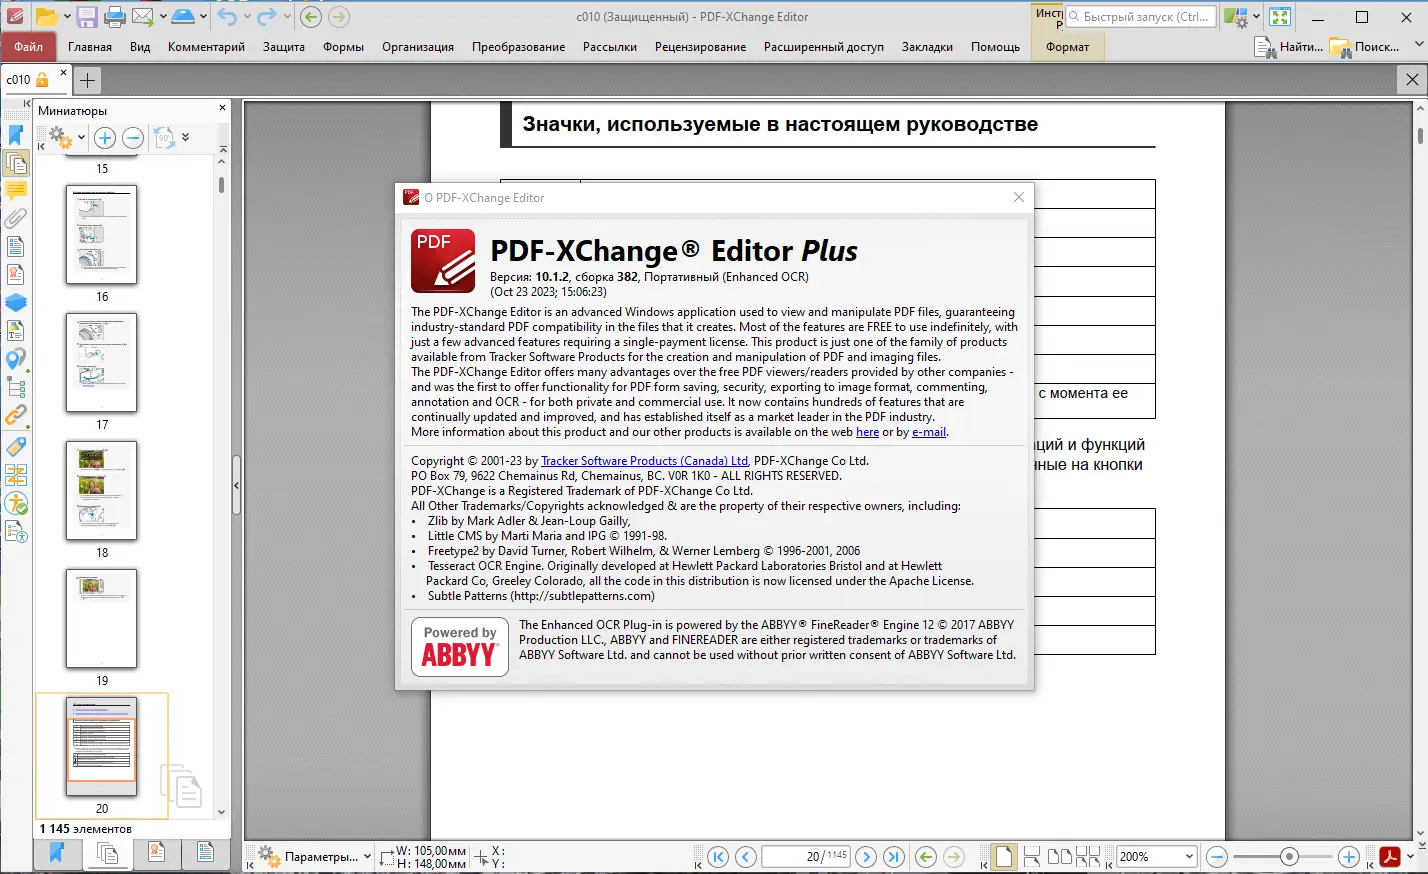Select the Attachments paperclip icon
1428x874 pixels.
pyautogui.click(x=16, y=218)
